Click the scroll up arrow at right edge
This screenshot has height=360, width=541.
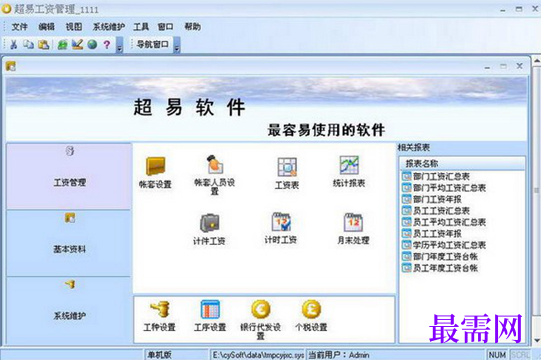click(537, 61)
